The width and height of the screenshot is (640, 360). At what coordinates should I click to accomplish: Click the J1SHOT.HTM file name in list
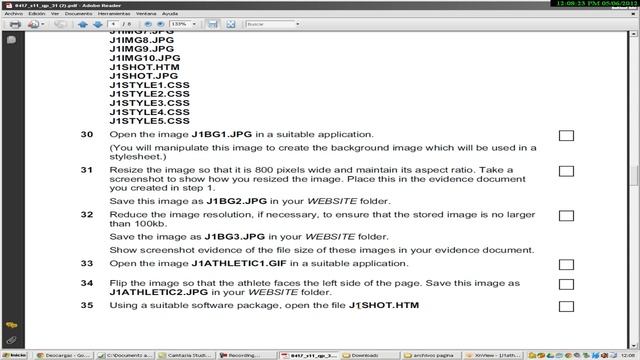144,67
